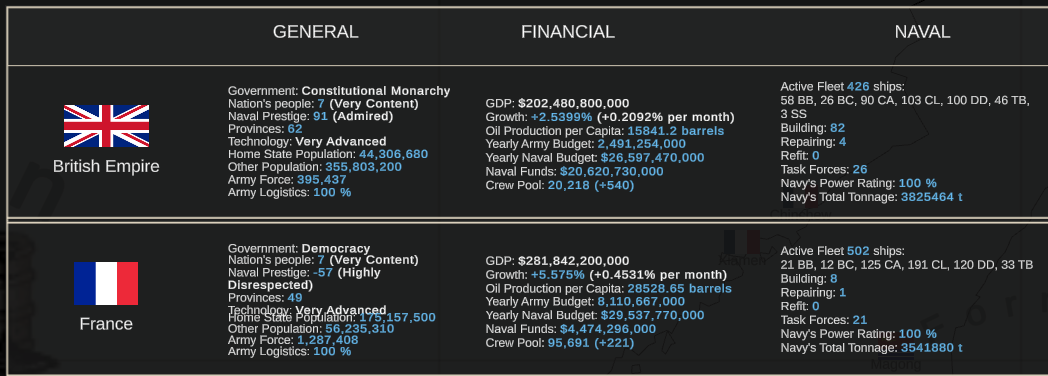
Task: Click France Naval Prestige -57 value
Action: [x=323, y=272]
